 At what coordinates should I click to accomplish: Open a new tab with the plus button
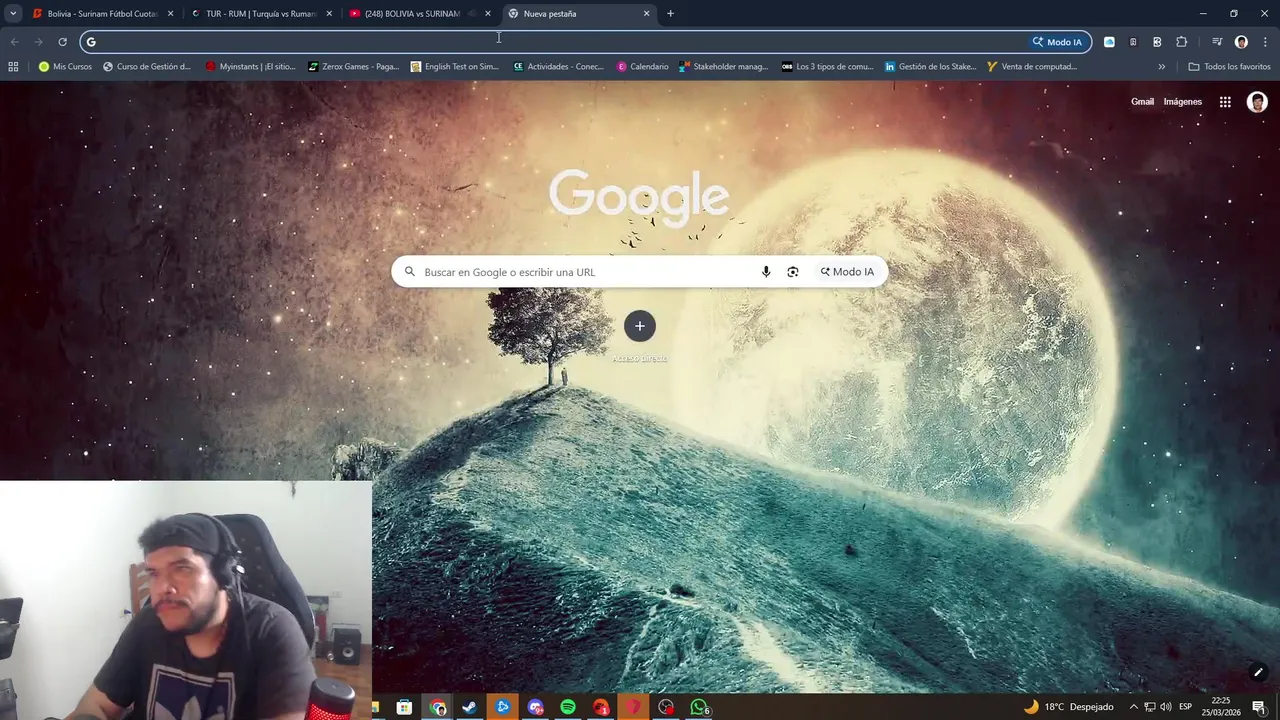(x=670, y=14)
